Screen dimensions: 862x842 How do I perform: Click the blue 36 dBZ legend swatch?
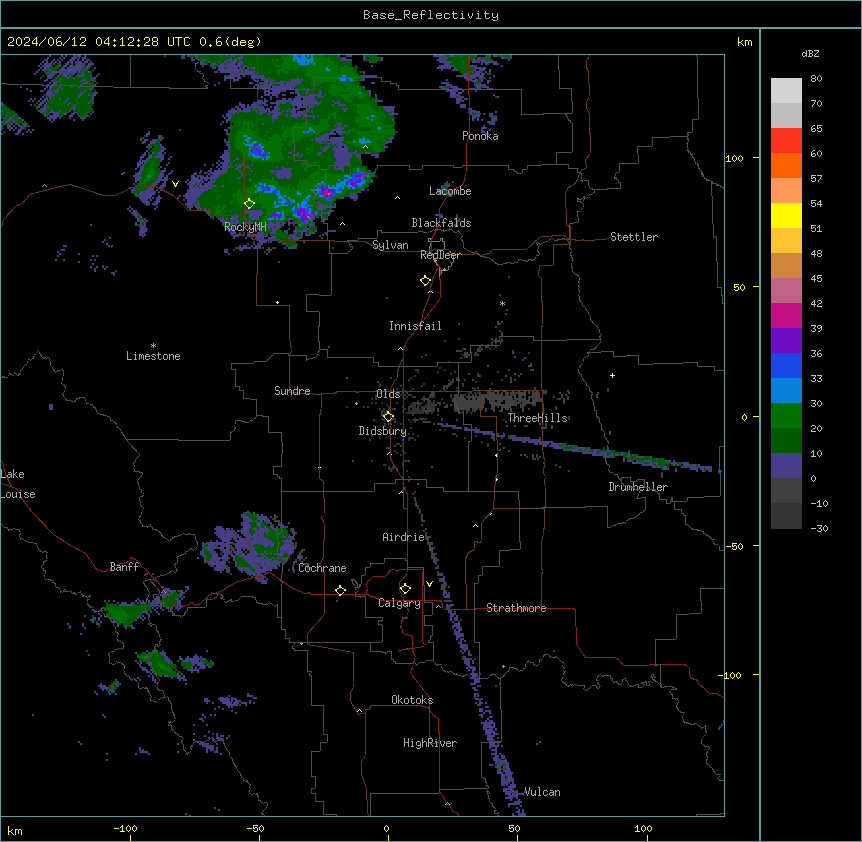(x=786, y=365)
